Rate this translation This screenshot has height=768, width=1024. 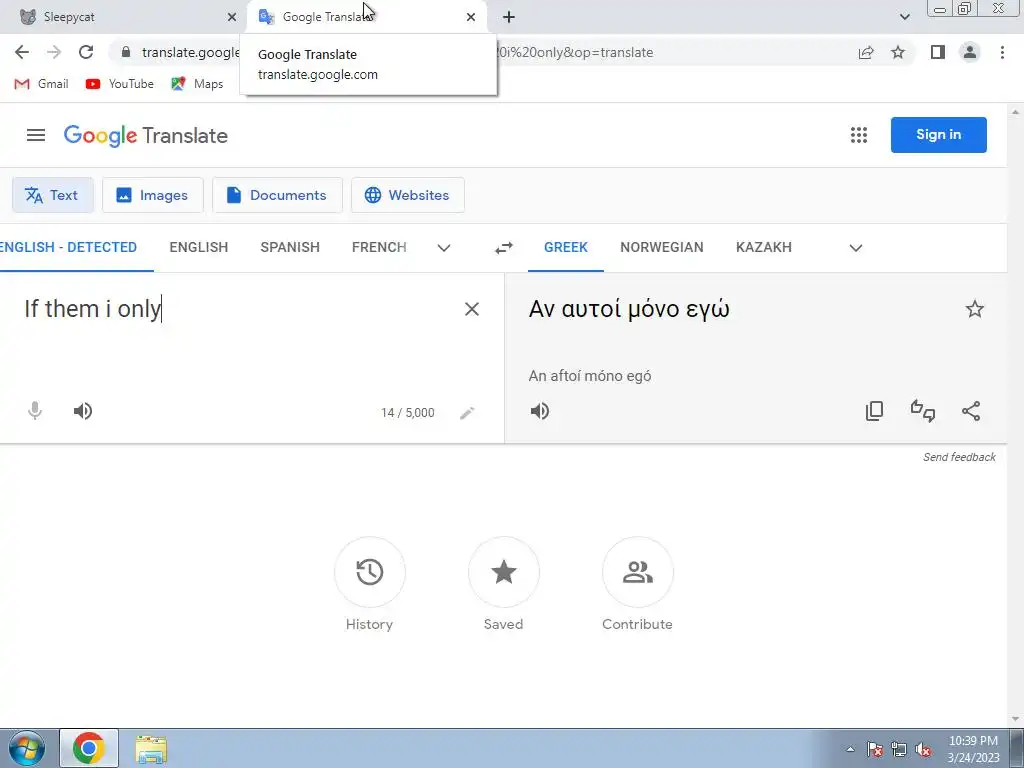(x=923, y=411)
